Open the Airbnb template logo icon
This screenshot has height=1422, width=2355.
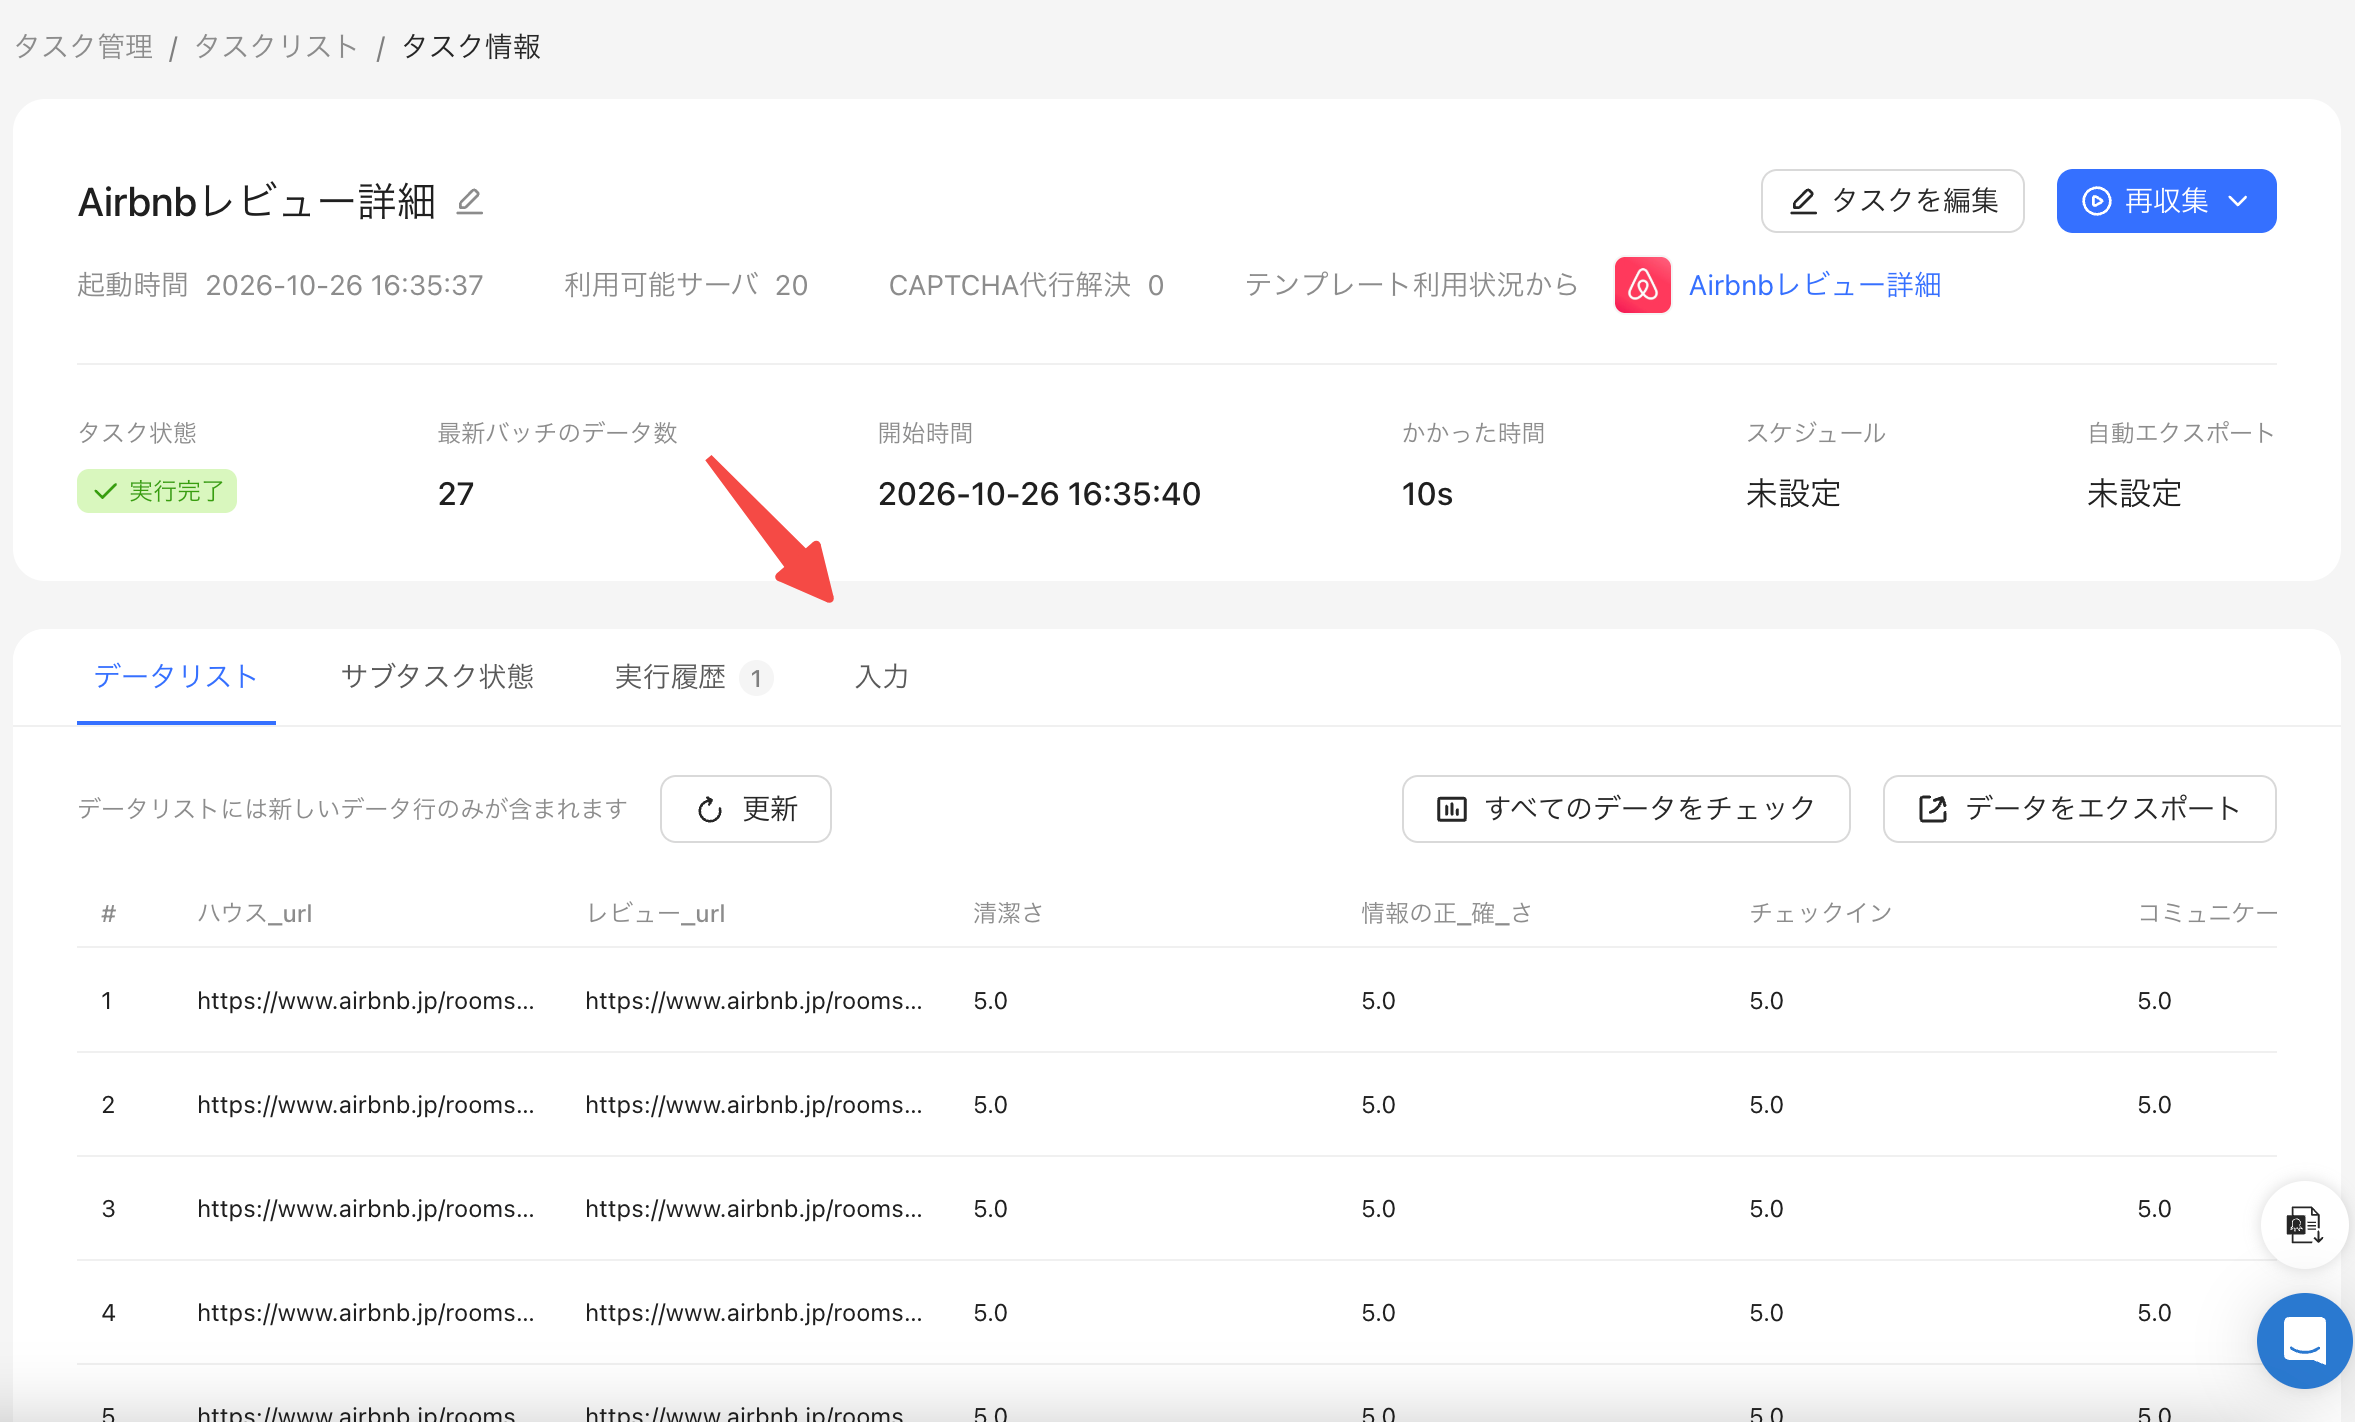(1642, 285)
